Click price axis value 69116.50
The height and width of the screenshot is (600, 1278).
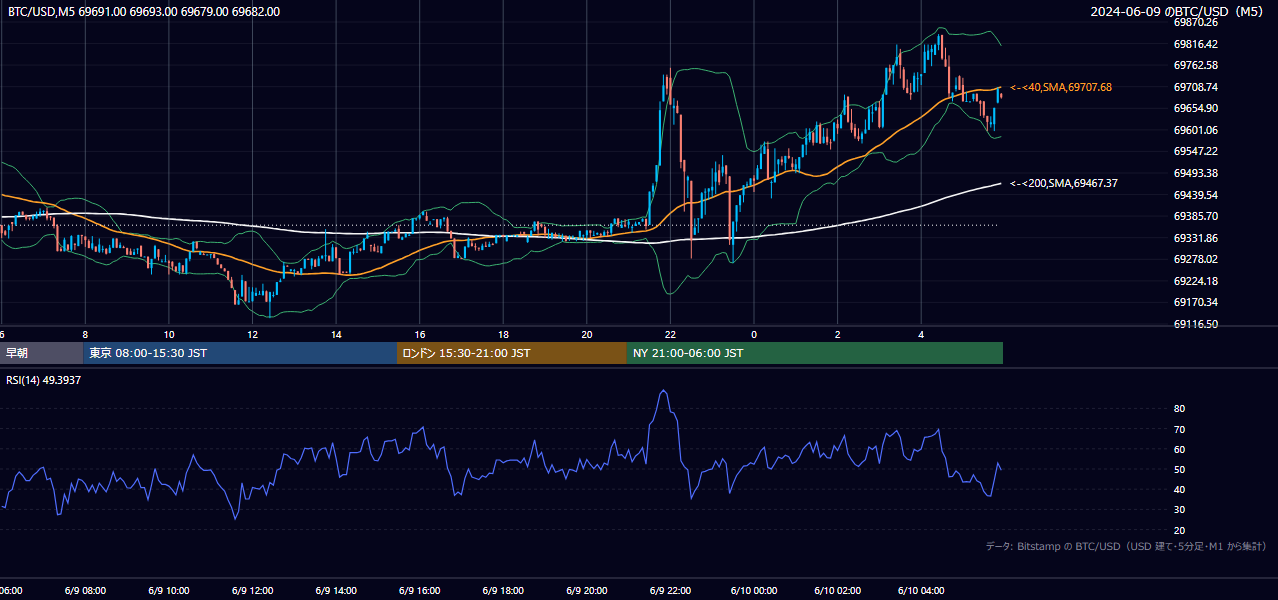[1195, 324]
